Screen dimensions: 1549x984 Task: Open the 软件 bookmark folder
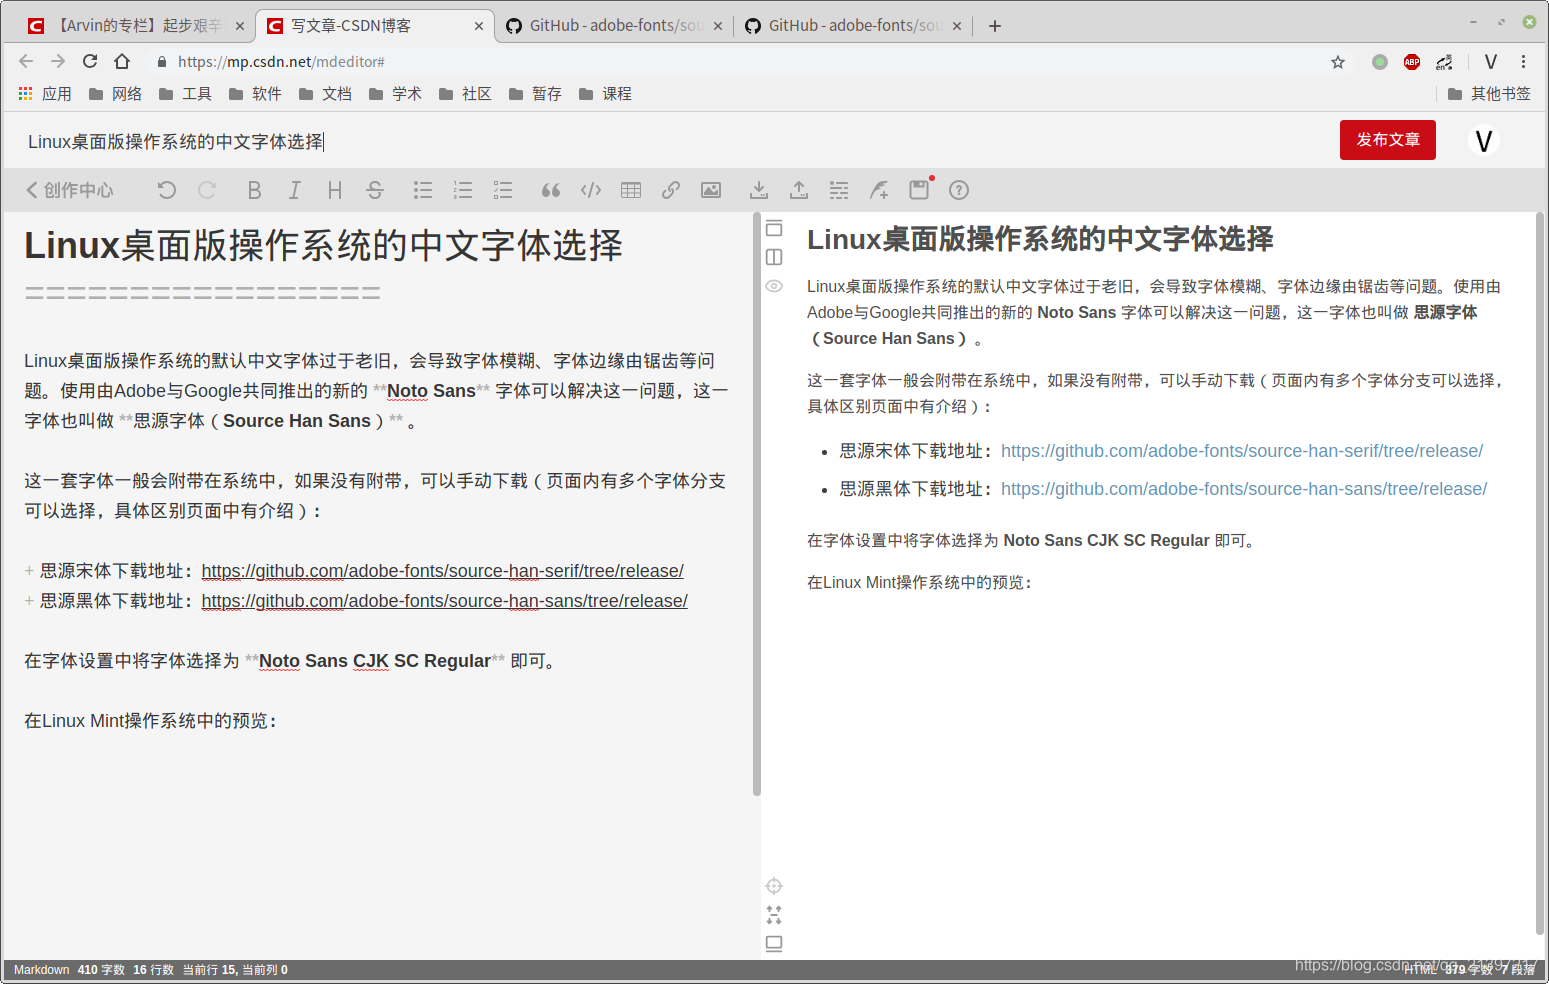[x=255, y=94]
